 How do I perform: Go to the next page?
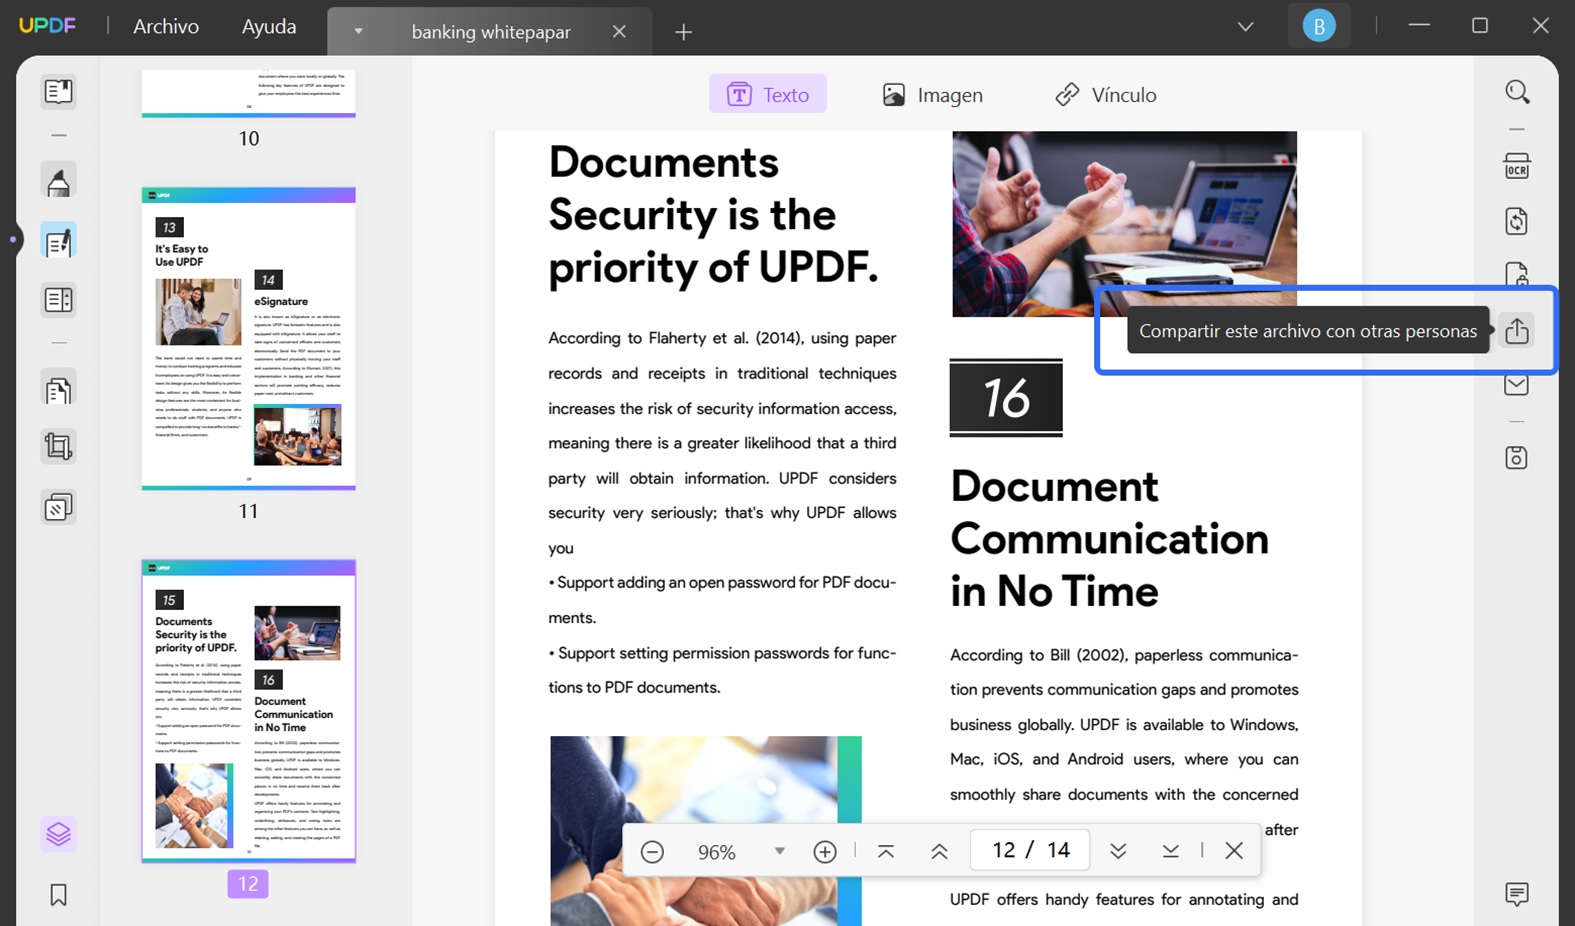click(x=1118, y=851)
